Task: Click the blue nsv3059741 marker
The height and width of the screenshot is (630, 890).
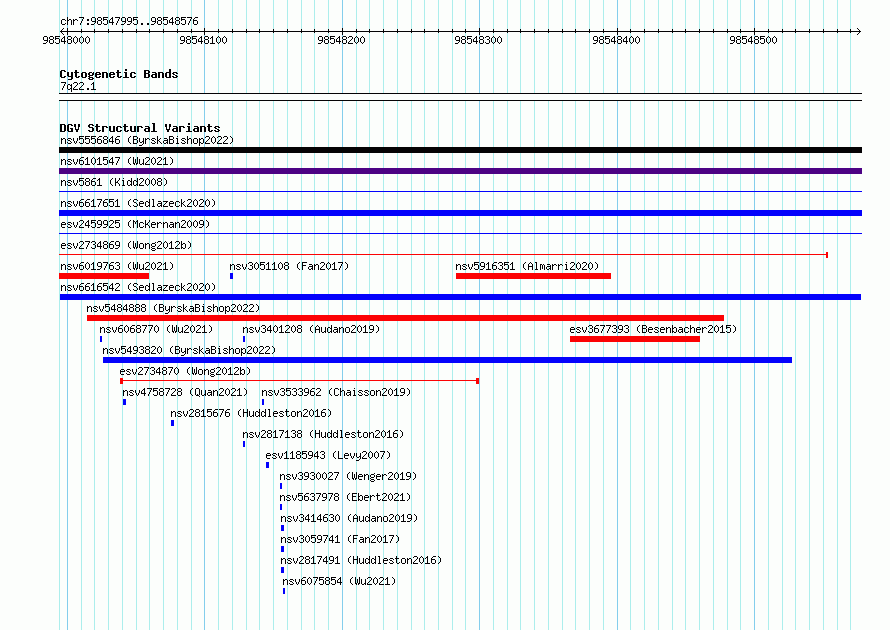Action: pos(283,549)
